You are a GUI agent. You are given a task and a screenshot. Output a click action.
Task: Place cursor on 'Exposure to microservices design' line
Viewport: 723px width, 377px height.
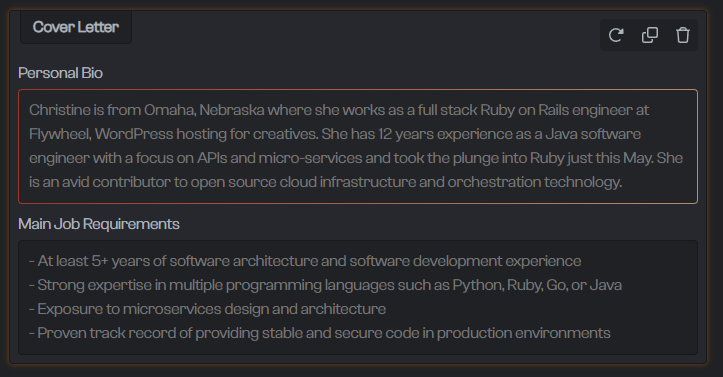click(207, 309)
